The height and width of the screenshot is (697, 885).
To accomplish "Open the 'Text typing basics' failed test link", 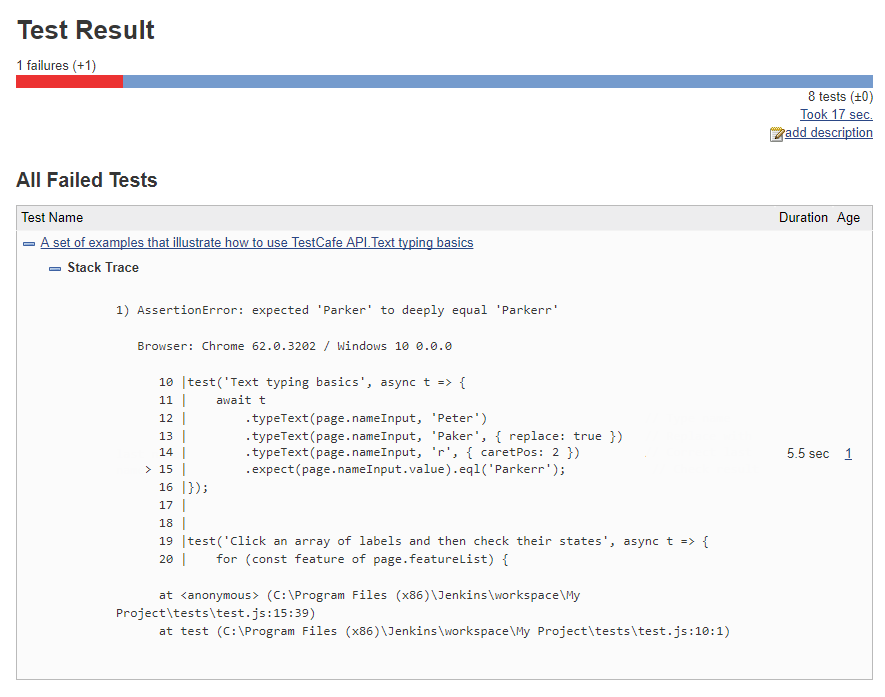I will tap(257, 243).
